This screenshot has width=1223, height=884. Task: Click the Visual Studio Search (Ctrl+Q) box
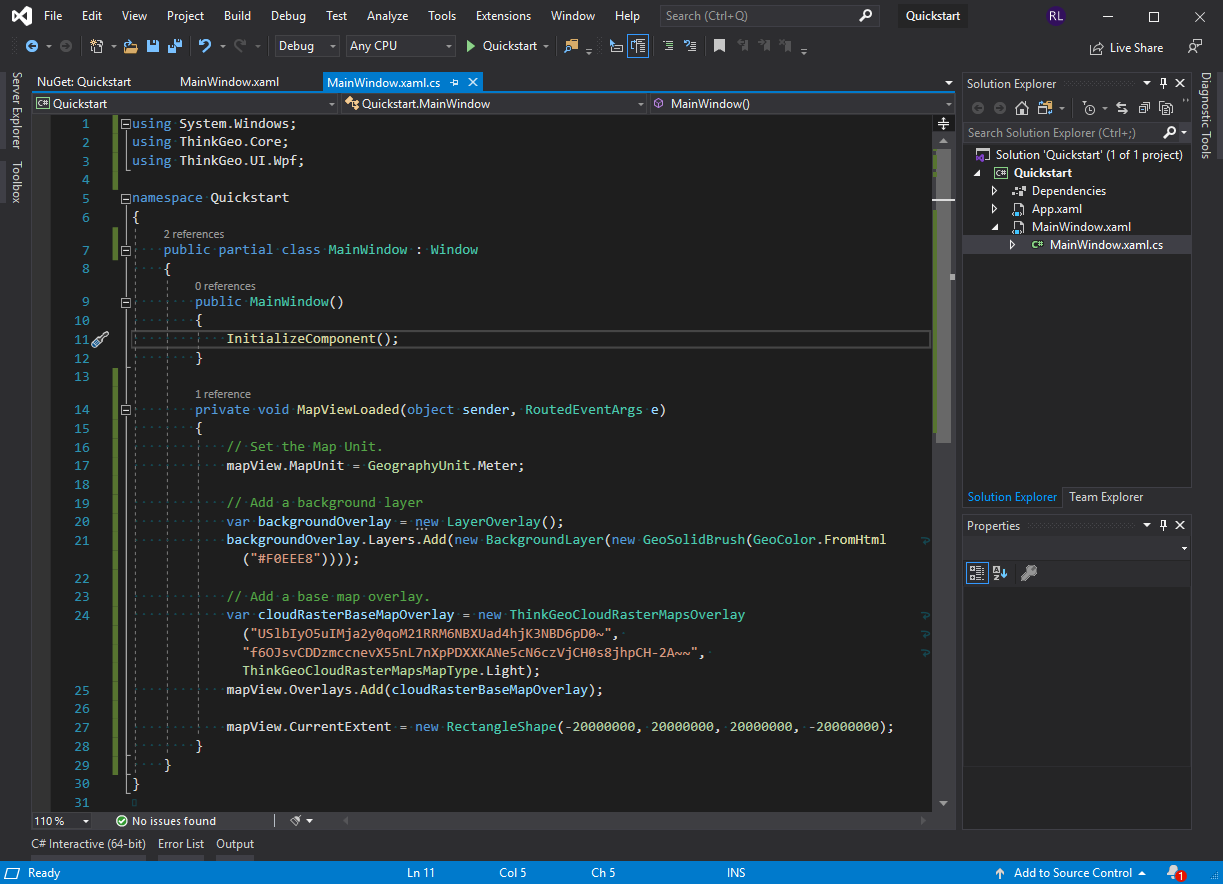point(769,16)
